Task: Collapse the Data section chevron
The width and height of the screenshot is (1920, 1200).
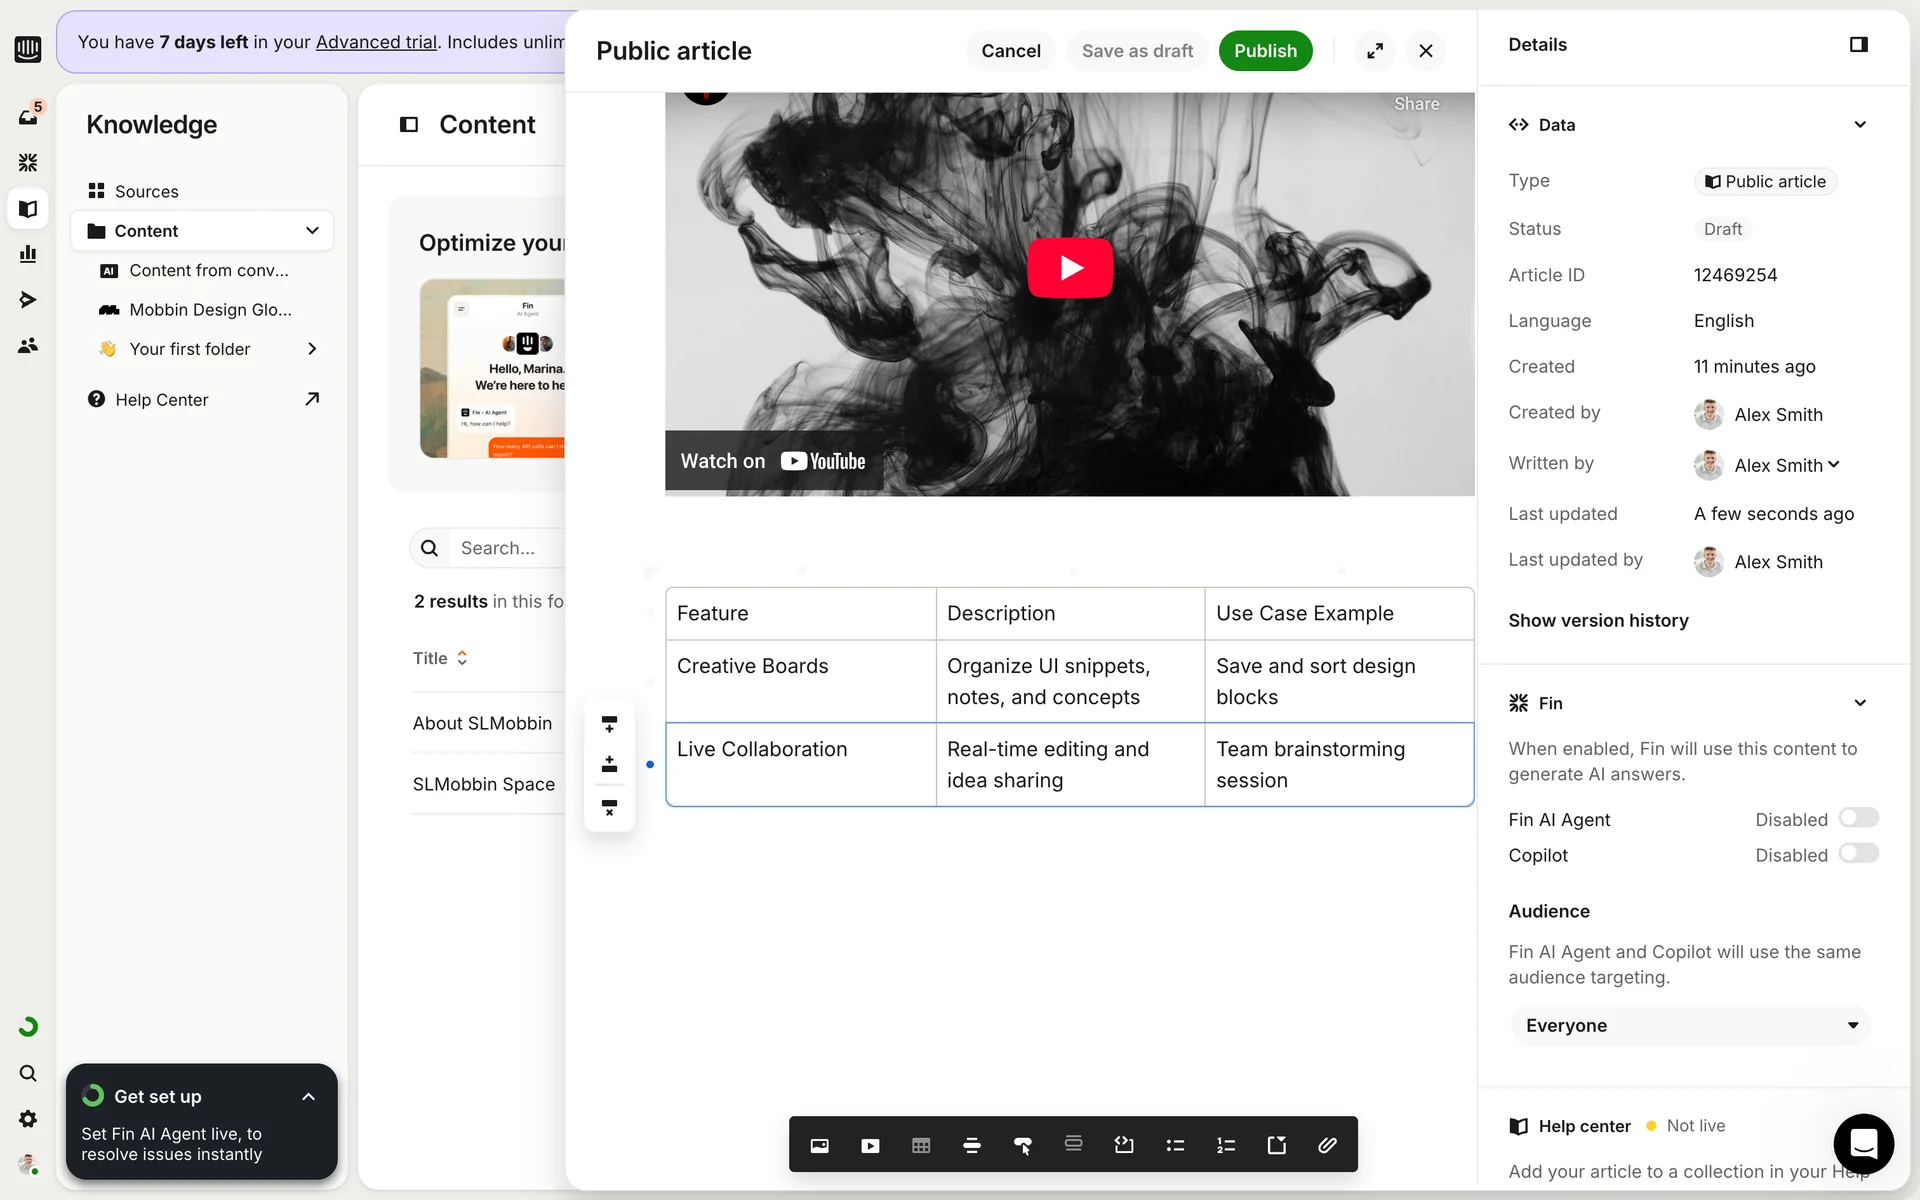Action: (1859, 125)
